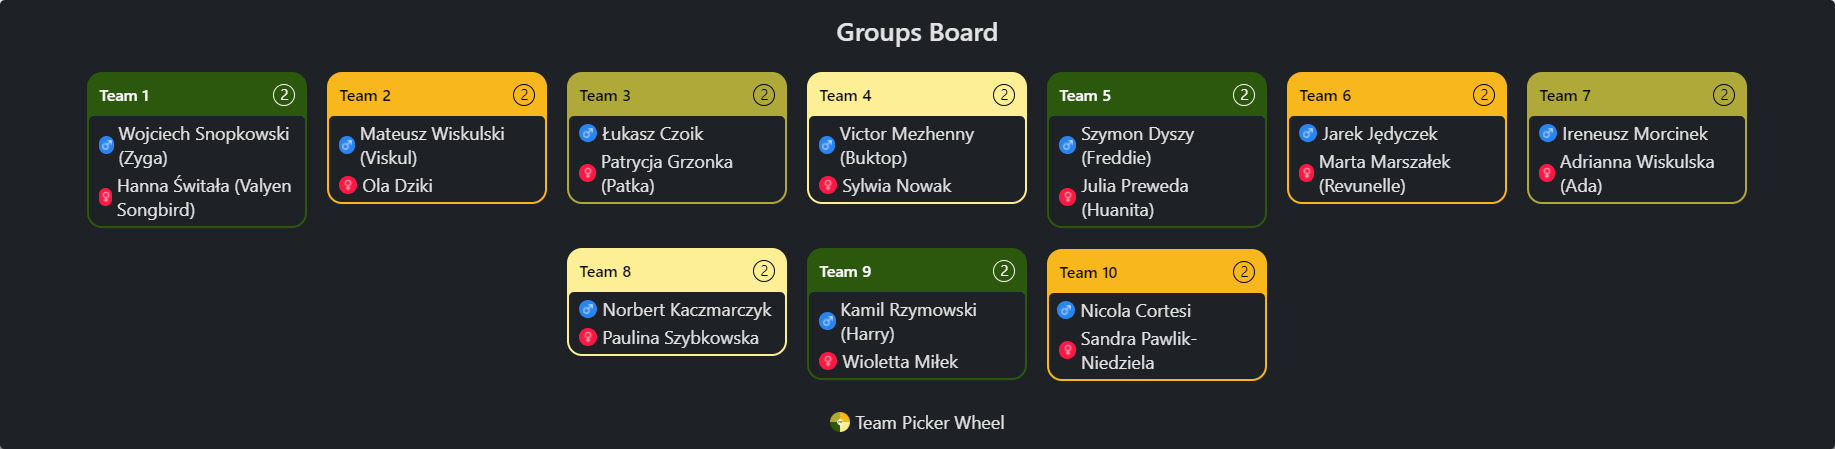Select member Ireneusz Morcinek in Team 7
1835x449 pixels.
[1637, 133]
